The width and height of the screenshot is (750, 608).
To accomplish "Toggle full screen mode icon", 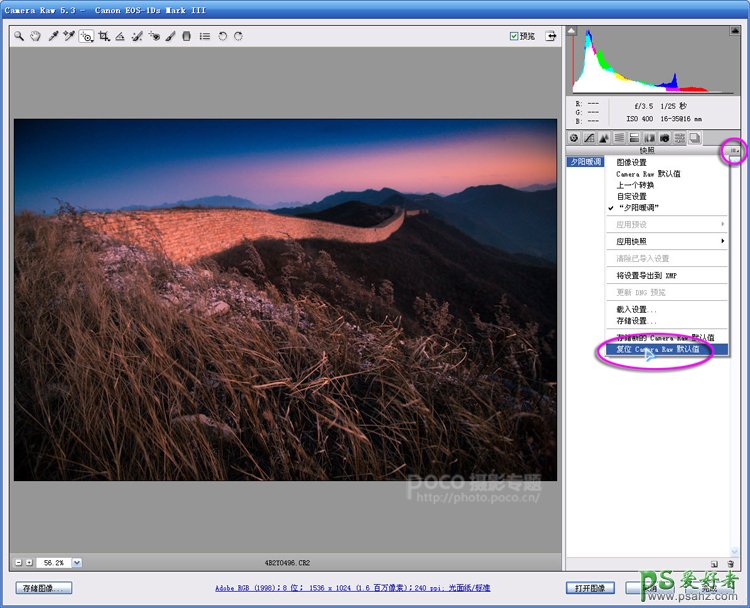I will click(x=550, y=36).
